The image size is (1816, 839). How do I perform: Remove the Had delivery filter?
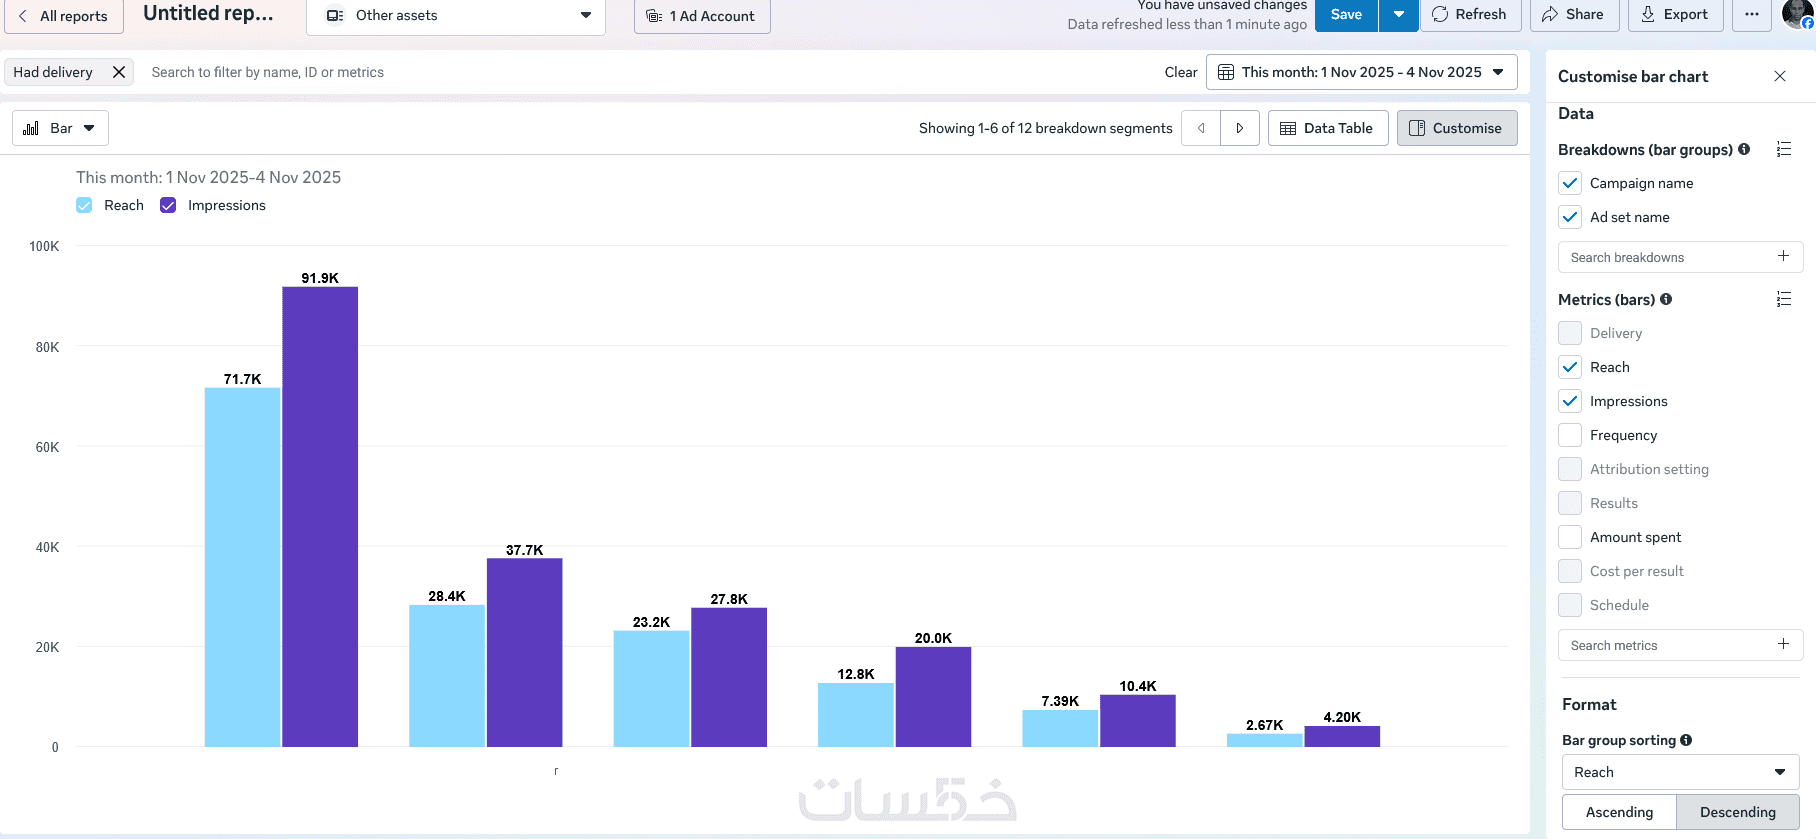point(119,72)
